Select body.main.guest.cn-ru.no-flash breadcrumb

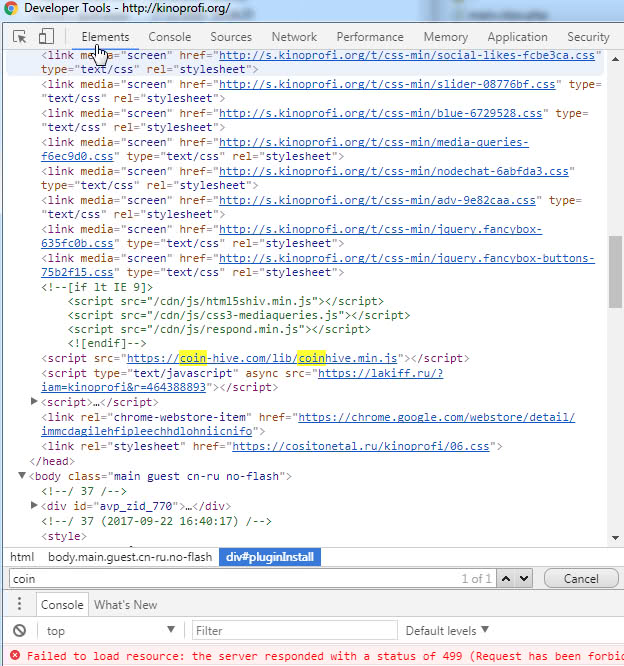click(x=130, y=557)
